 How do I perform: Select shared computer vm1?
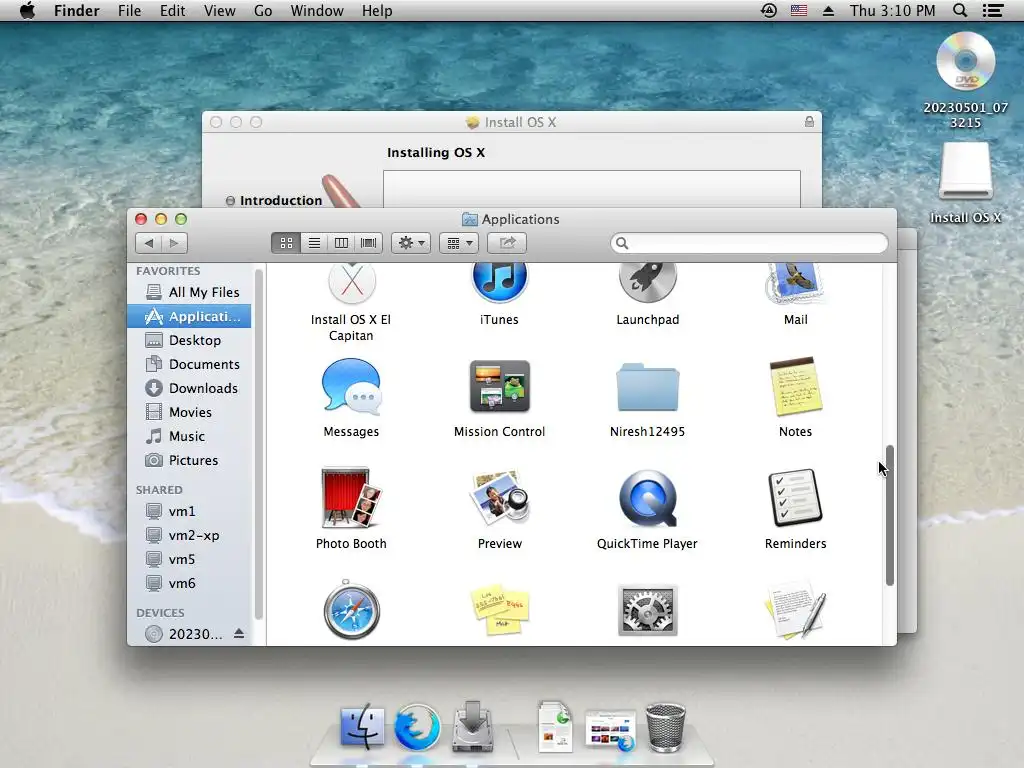[x=189, y=511]
